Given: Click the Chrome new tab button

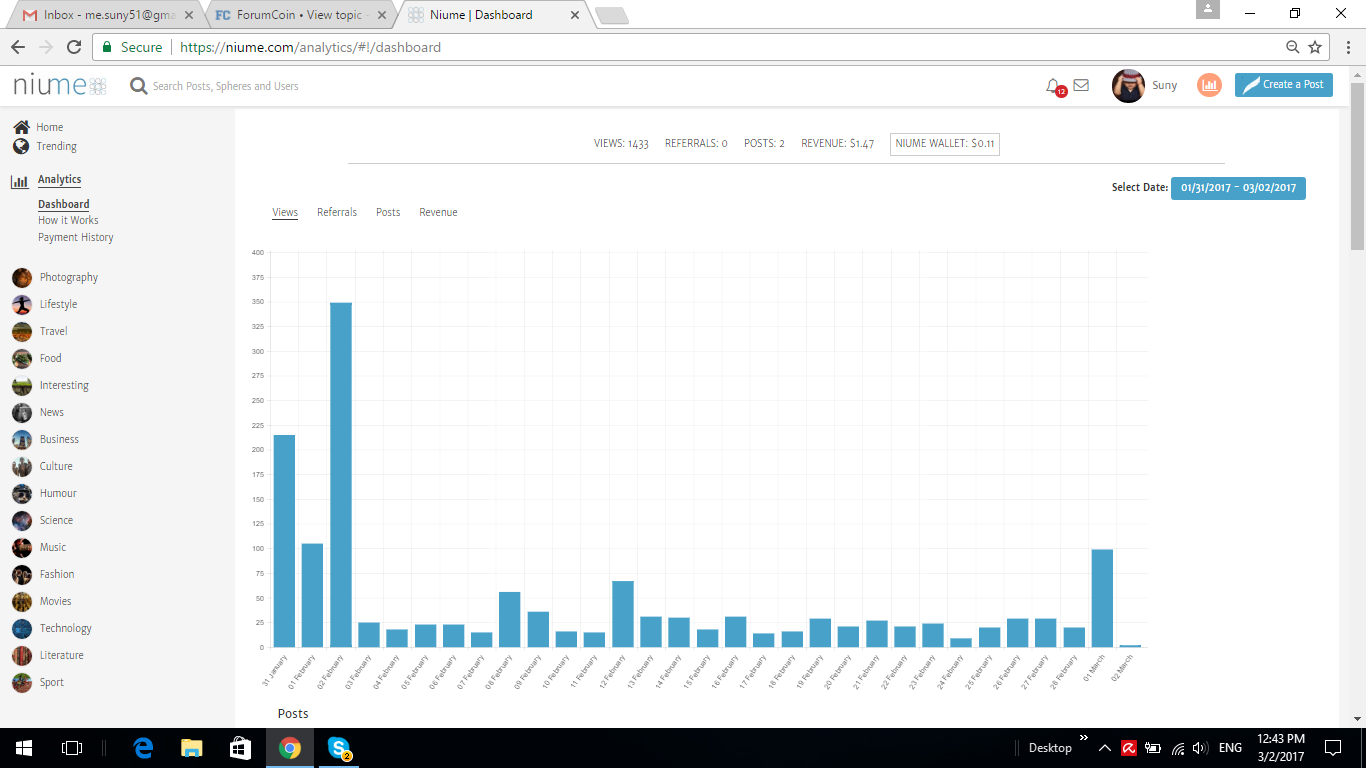Looking at the screenshot, I should point(611,16).
